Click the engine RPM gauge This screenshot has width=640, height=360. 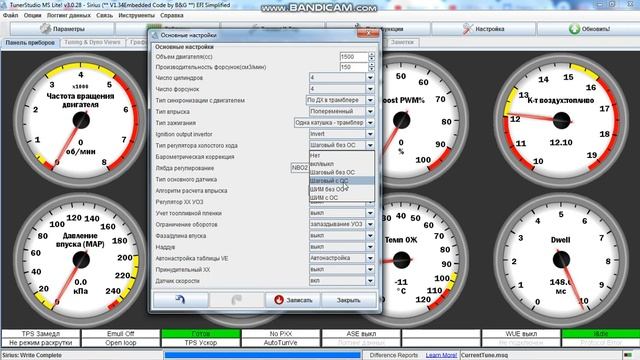80,120
